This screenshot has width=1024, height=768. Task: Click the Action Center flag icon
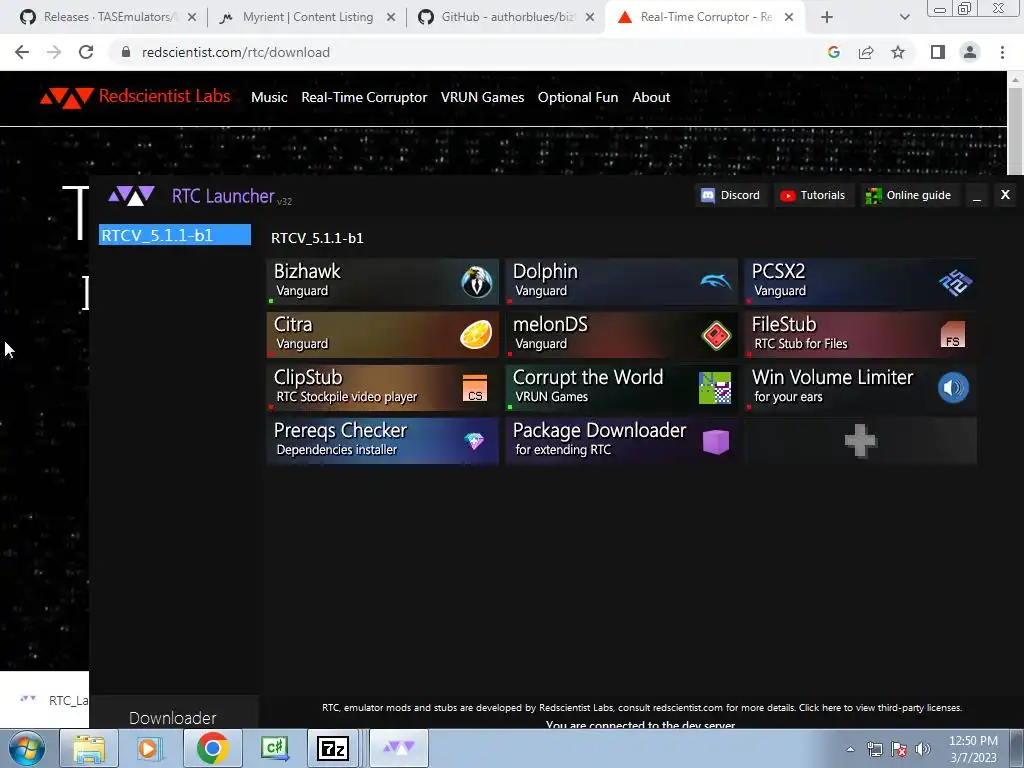click(x=899, y=749)
